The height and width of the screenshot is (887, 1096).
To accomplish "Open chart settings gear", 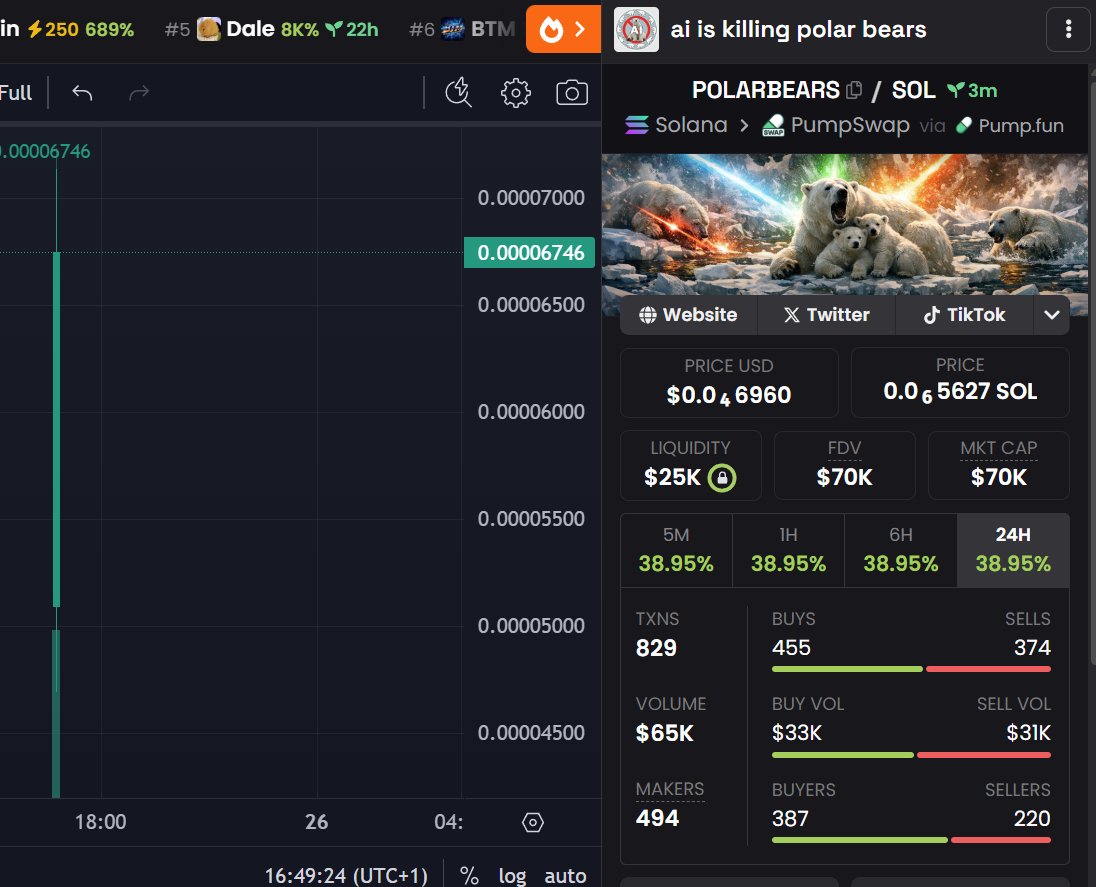I will pyautogui.click(x=516, y=92).
